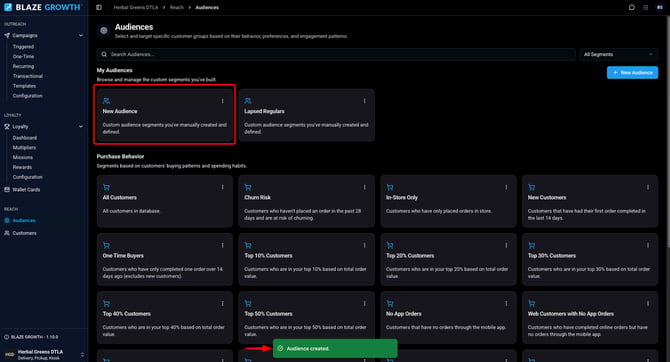
Task: Open kebab menu on Lapsed Regulars card
Action: [x=364, y=101]
